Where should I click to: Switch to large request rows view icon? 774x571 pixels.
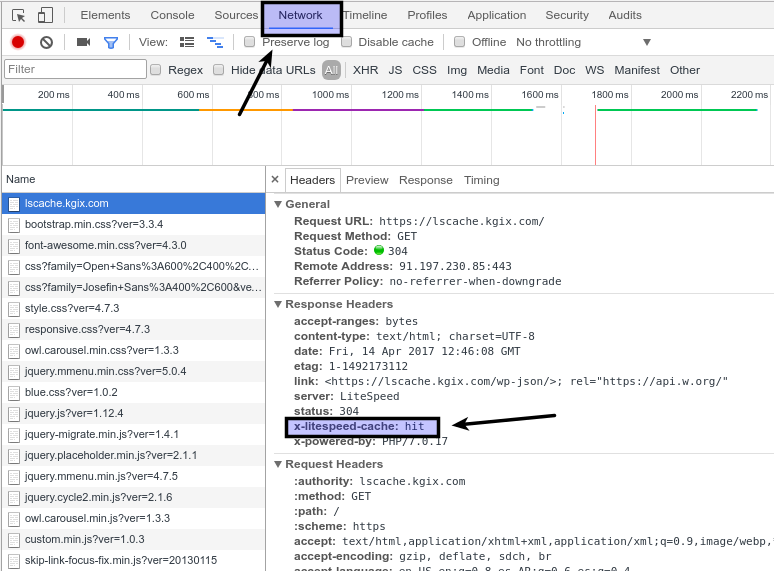[187, 42]
